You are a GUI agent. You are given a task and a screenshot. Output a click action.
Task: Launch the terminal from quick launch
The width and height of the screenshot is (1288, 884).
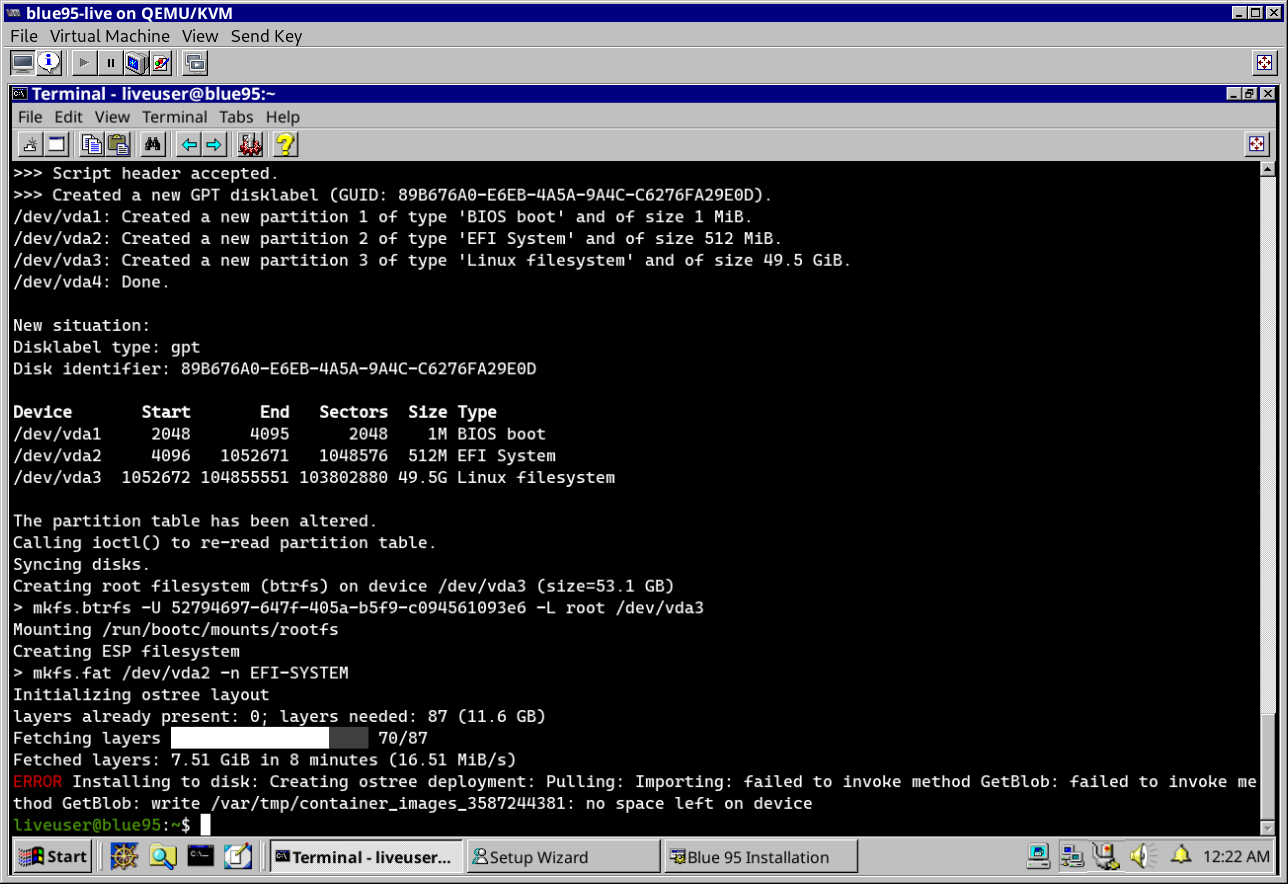click(200, 857)
